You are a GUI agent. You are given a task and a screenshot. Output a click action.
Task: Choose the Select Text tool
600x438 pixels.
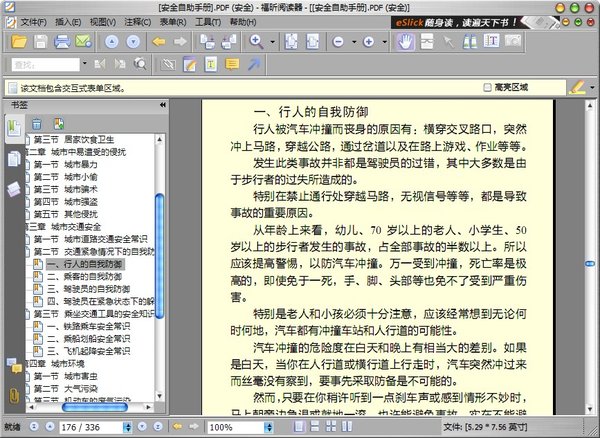491,41
